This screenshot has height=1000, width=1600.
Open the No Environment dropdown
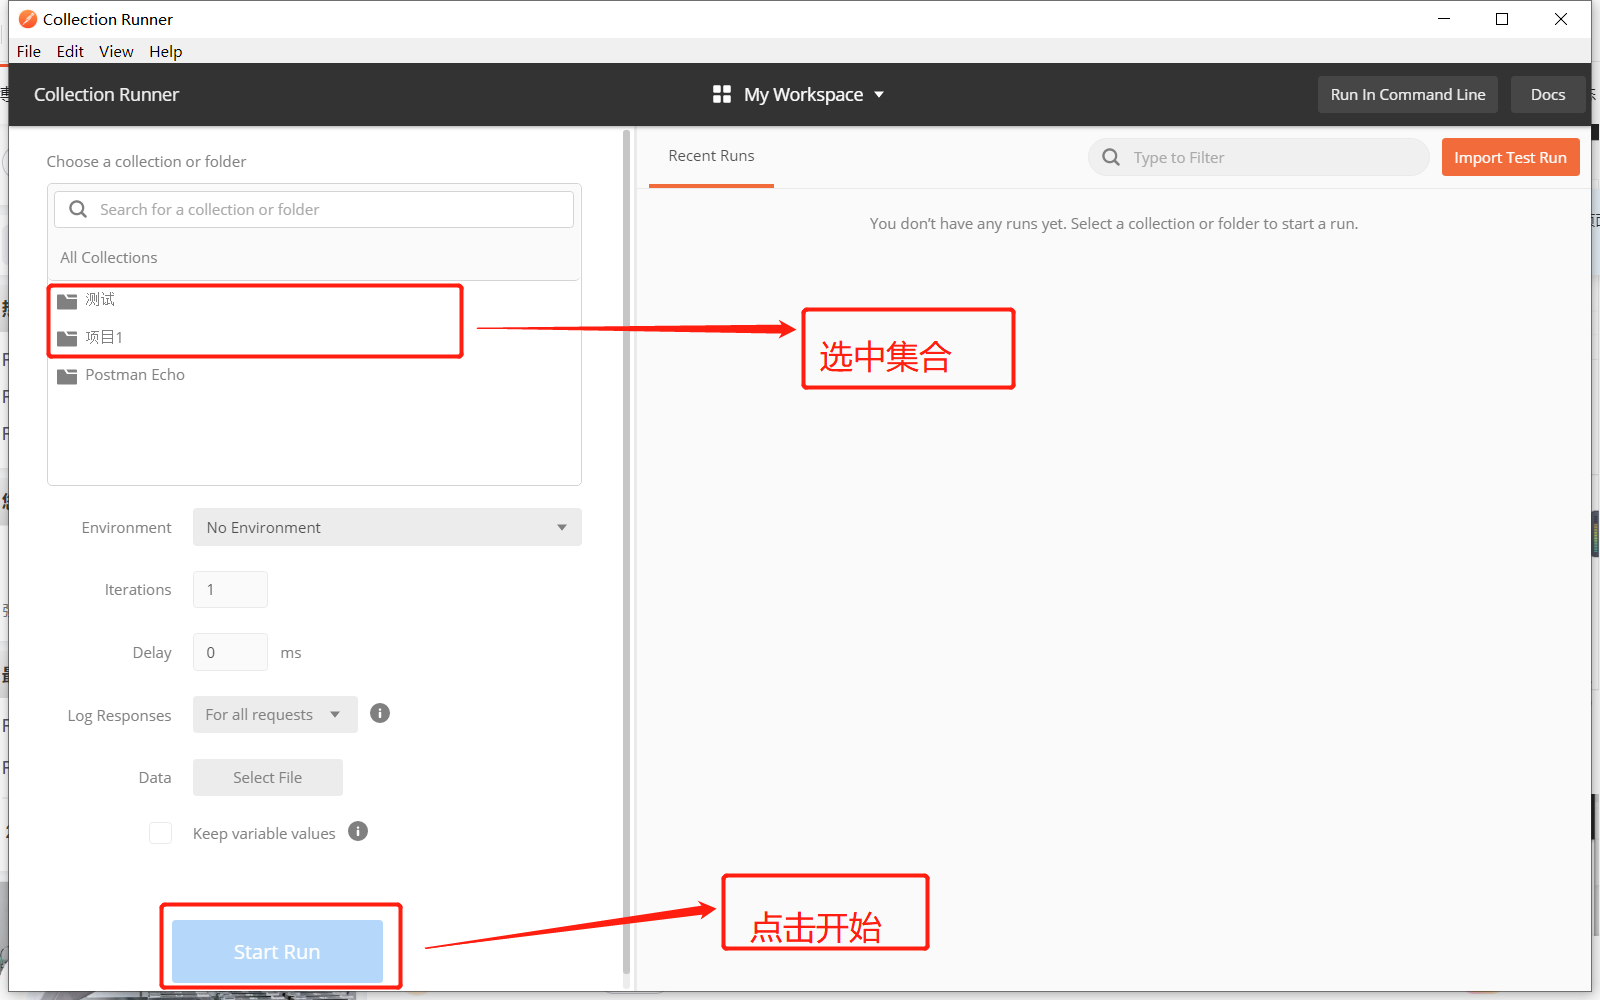387,527
